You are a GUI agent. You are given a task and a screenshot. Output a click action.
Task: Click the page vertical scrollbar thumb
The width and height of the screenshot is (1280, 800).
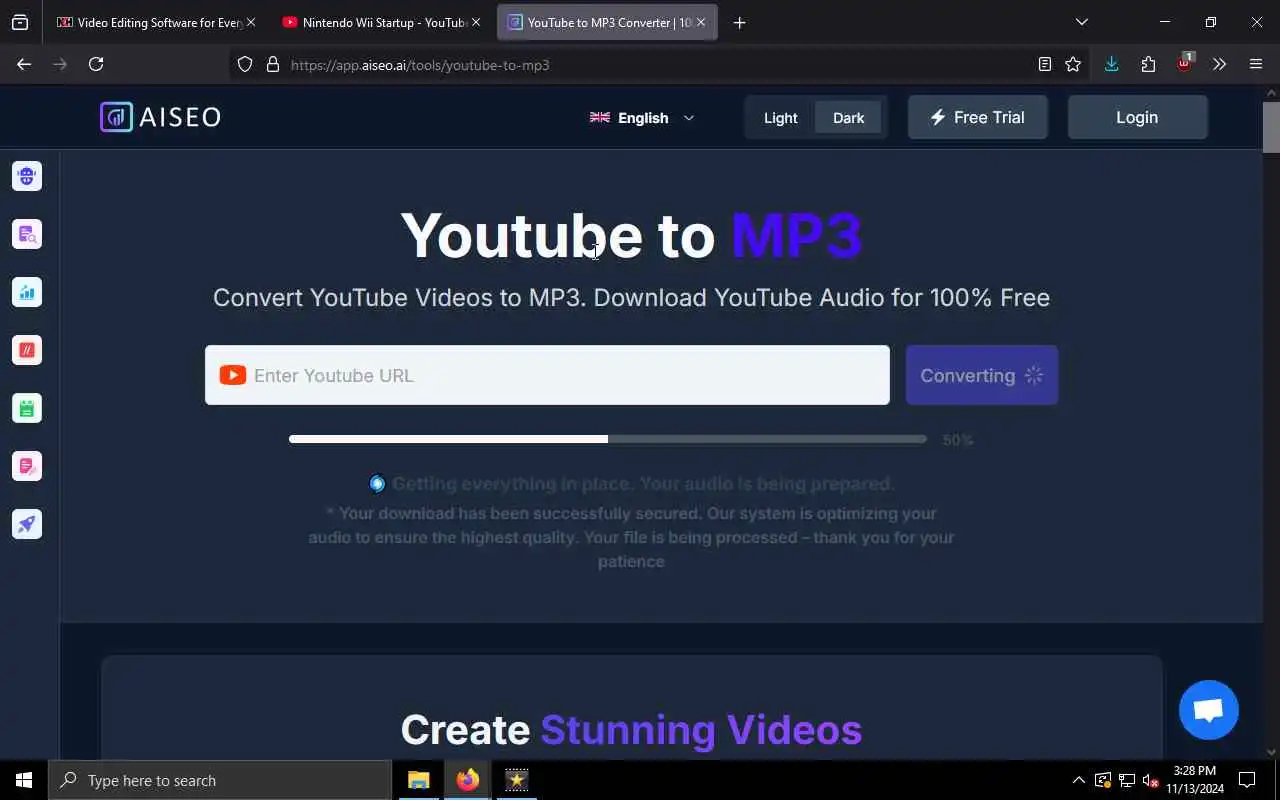[x=1271, y=127]
